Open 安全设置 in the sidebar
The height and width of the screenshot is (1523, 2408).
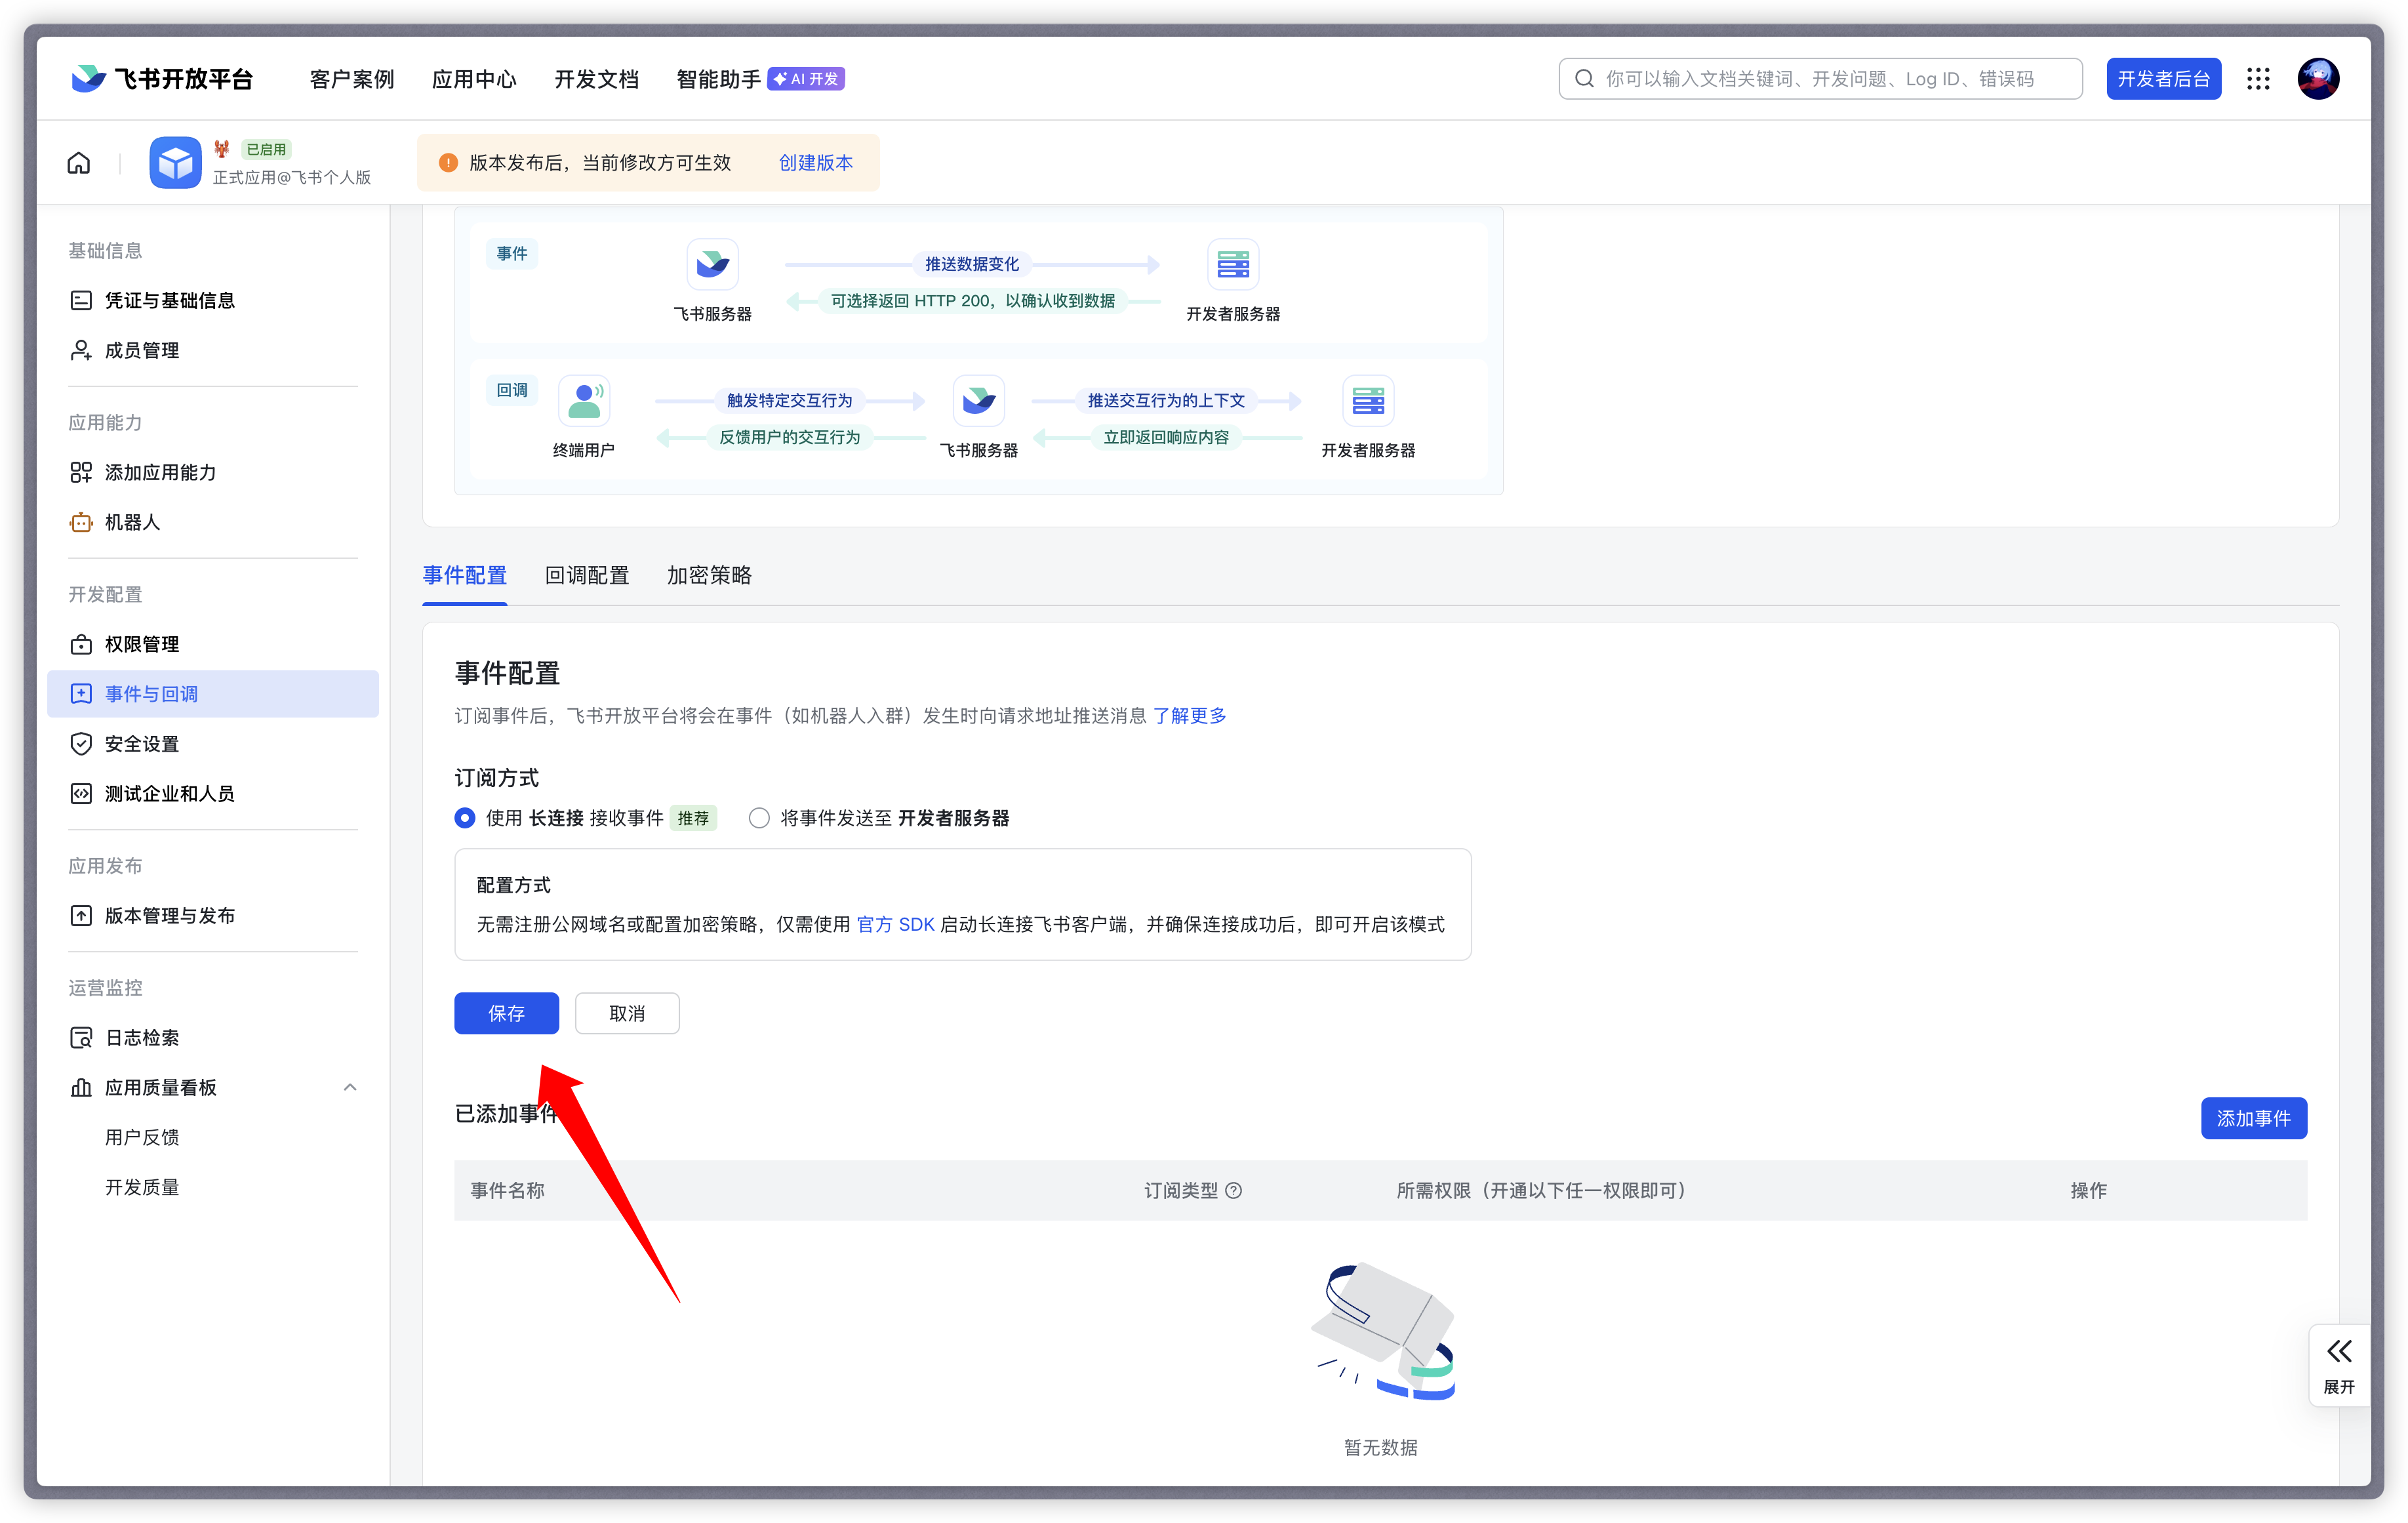[141, 744]
